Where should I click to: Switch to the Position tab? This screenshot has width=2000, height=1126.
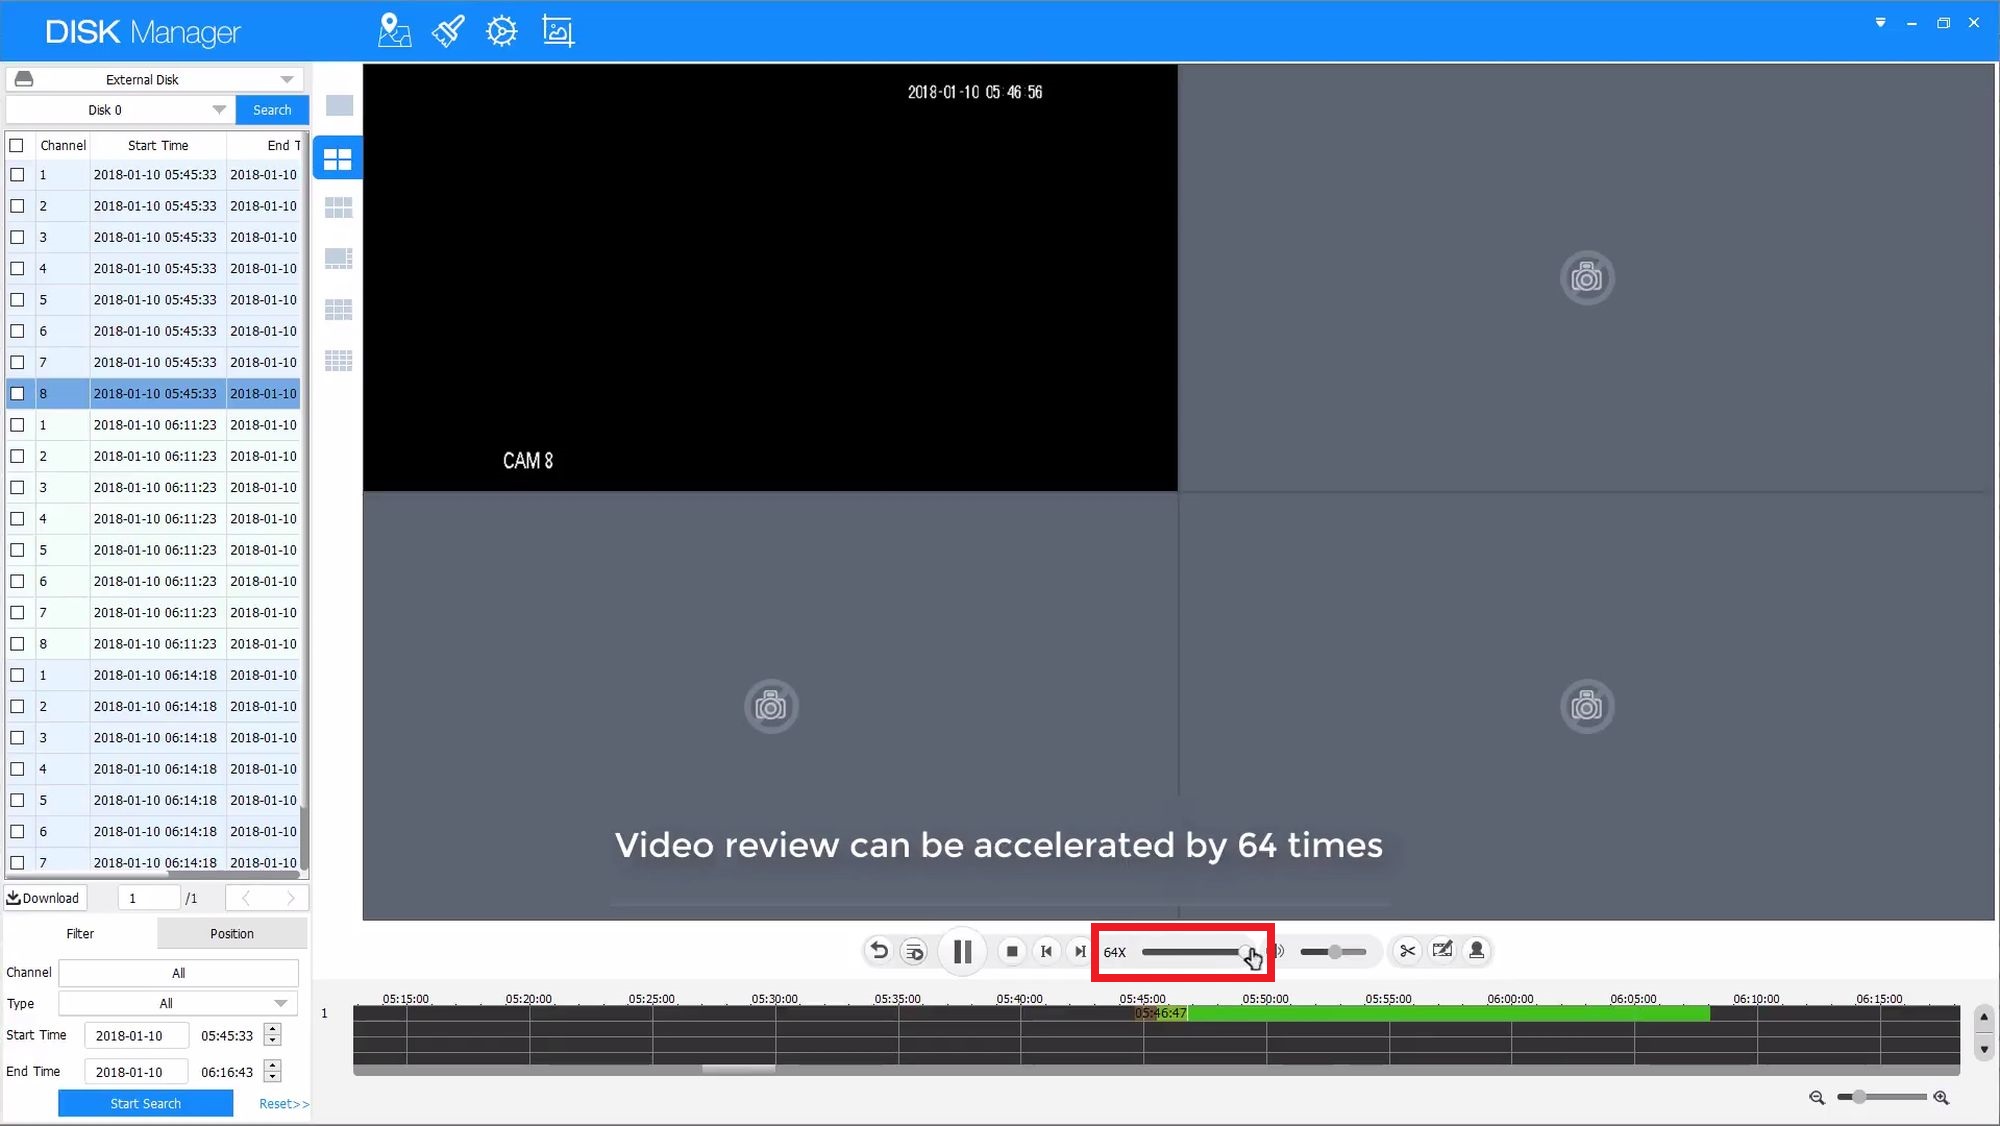[x=232, y=933]
